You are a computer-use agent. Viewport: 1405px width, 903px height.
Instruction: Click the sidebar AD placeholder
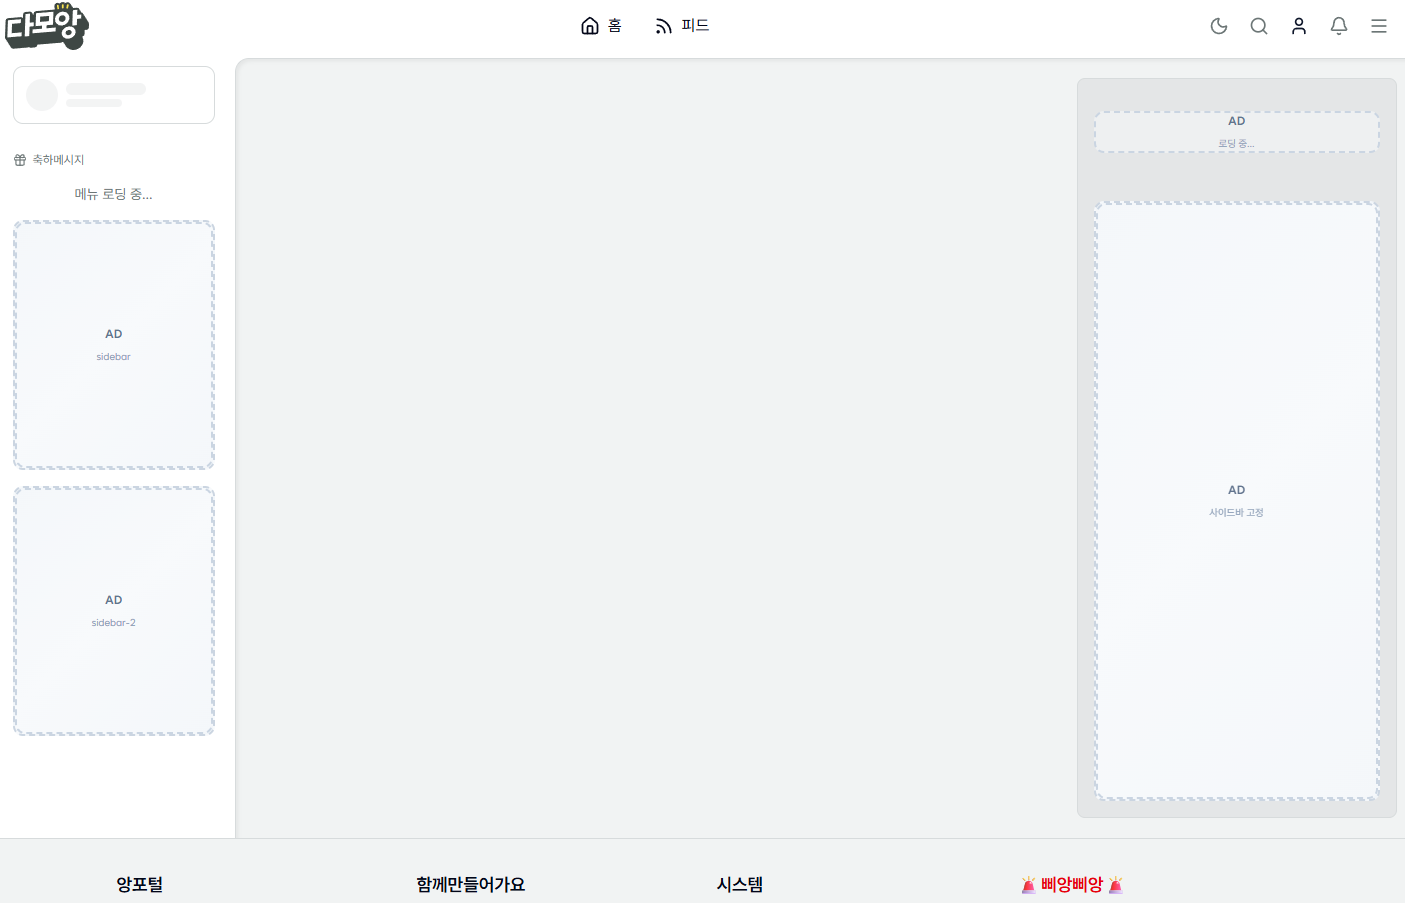[114, 345]
